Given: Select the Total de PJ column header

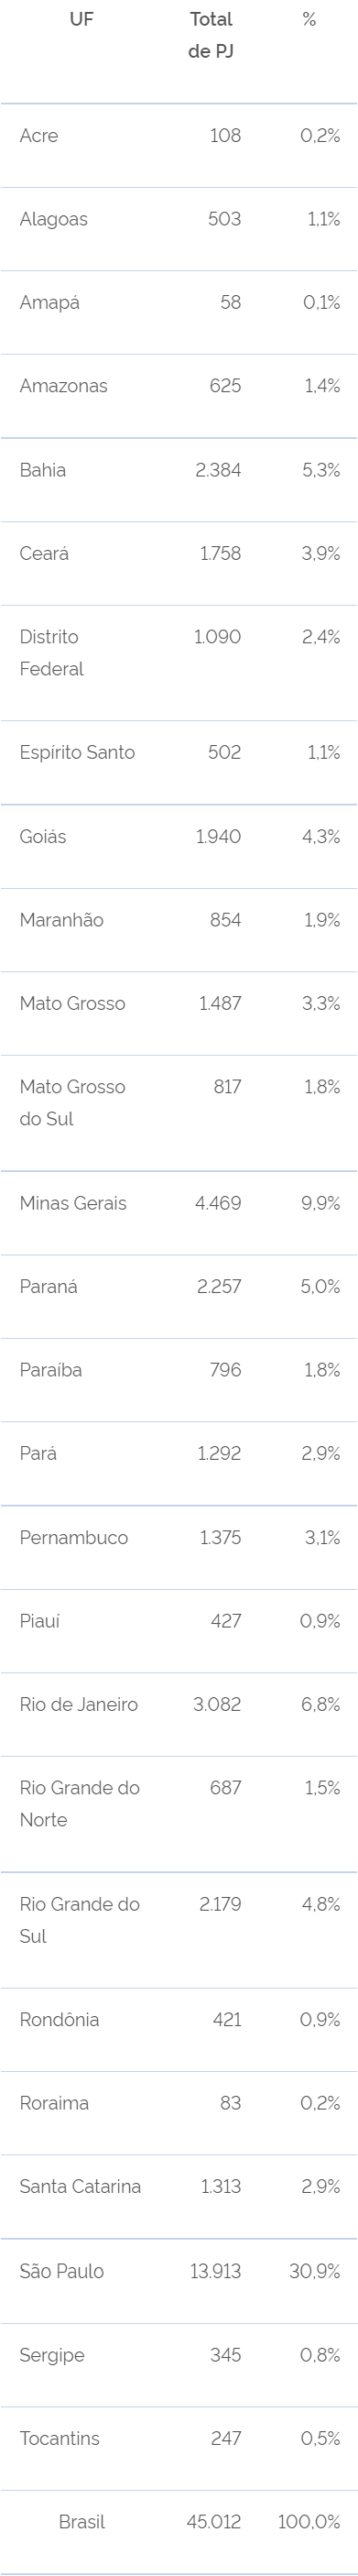Looking at the screenshot, I should coord(211,35).
